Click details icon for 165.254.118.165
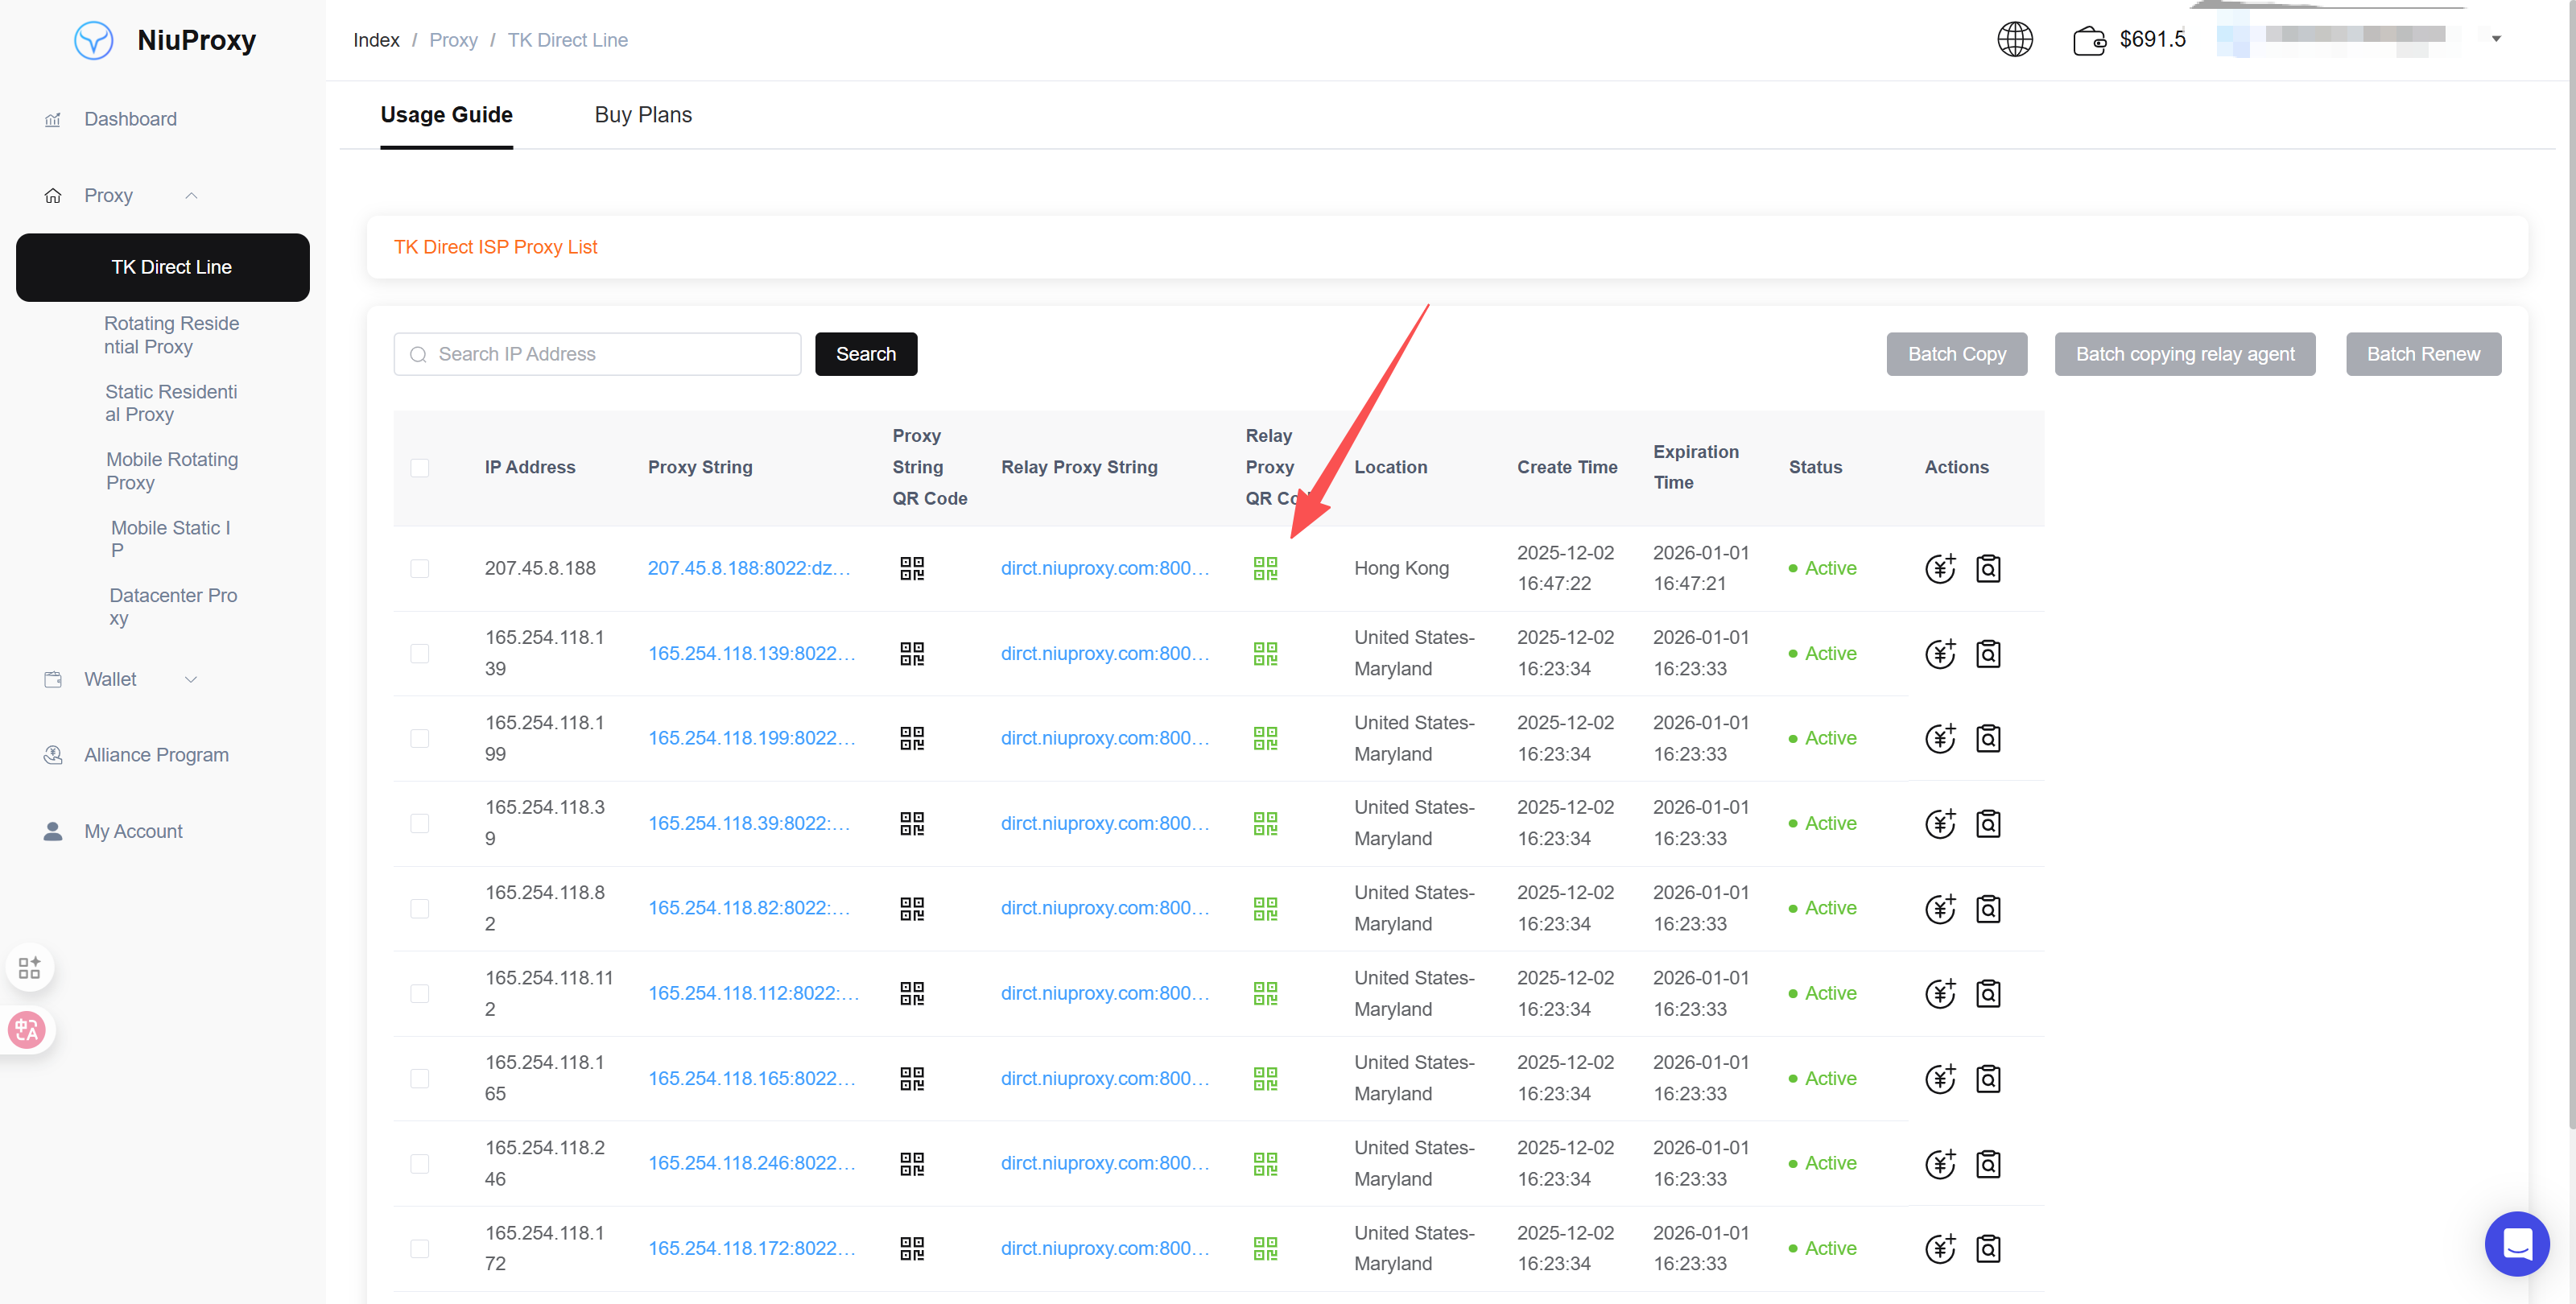 tap(1988, 1078)
